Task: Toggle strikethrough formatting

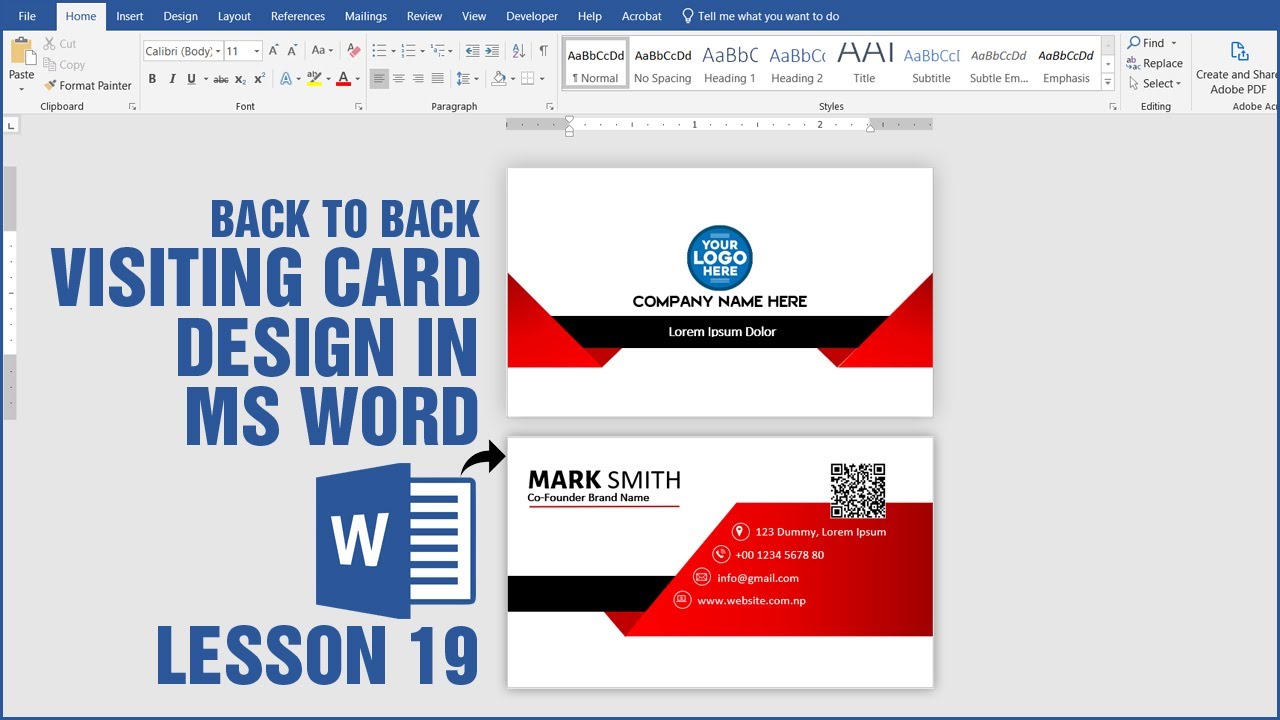Action: [x=221, y=79]
